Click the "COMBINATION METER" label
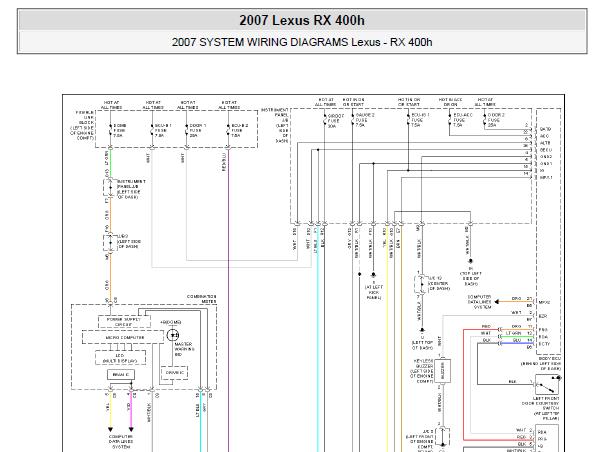Screen dimensions: 602x452 point(202,299)
